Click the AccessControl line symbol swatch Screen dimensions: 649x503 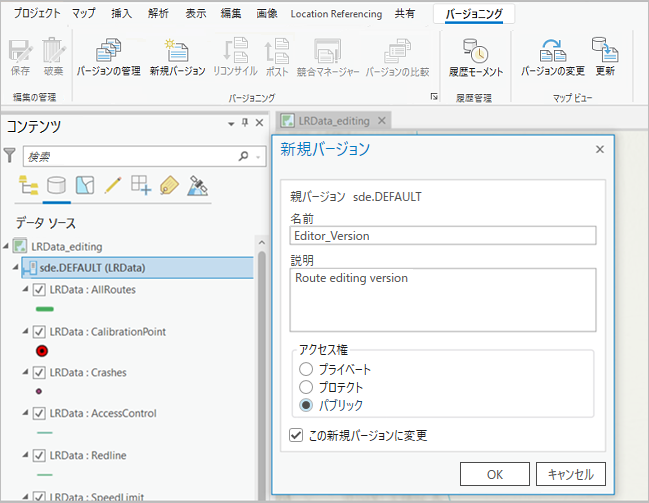pos(45,433)
